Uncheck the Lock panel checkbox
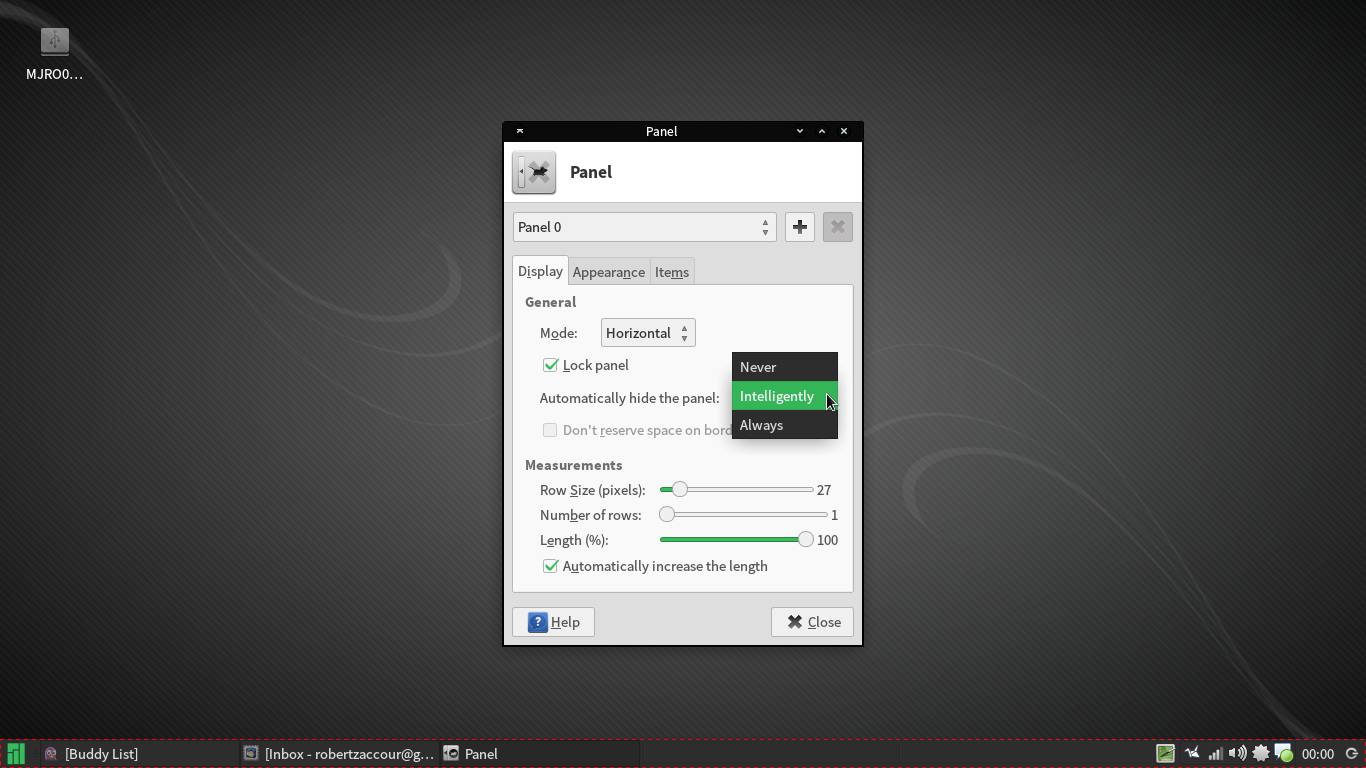1366x768 pixels. [x=550, y=365]
